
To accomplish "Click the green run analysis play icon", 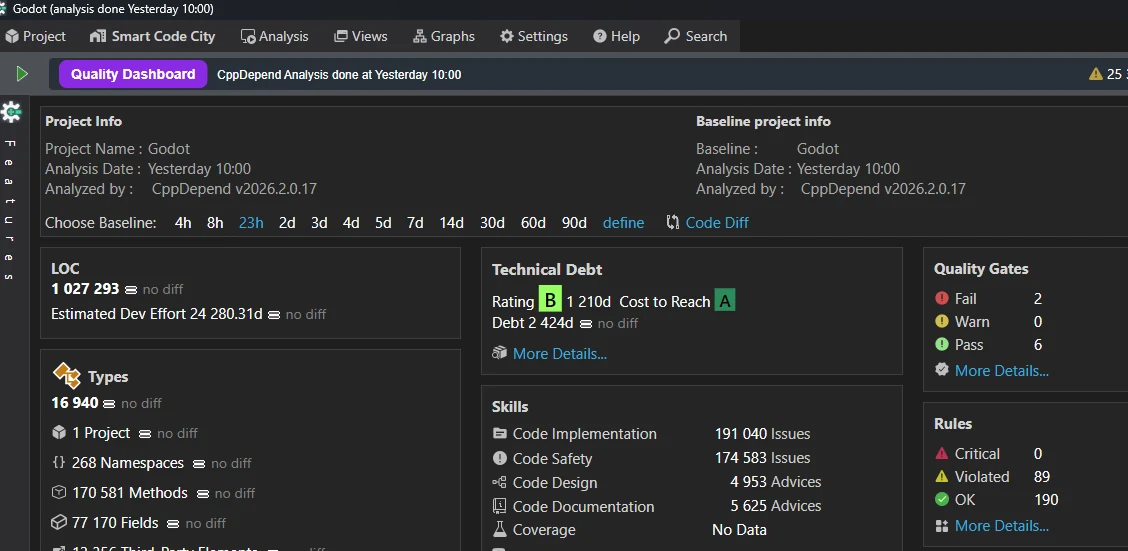I will 22,74.
